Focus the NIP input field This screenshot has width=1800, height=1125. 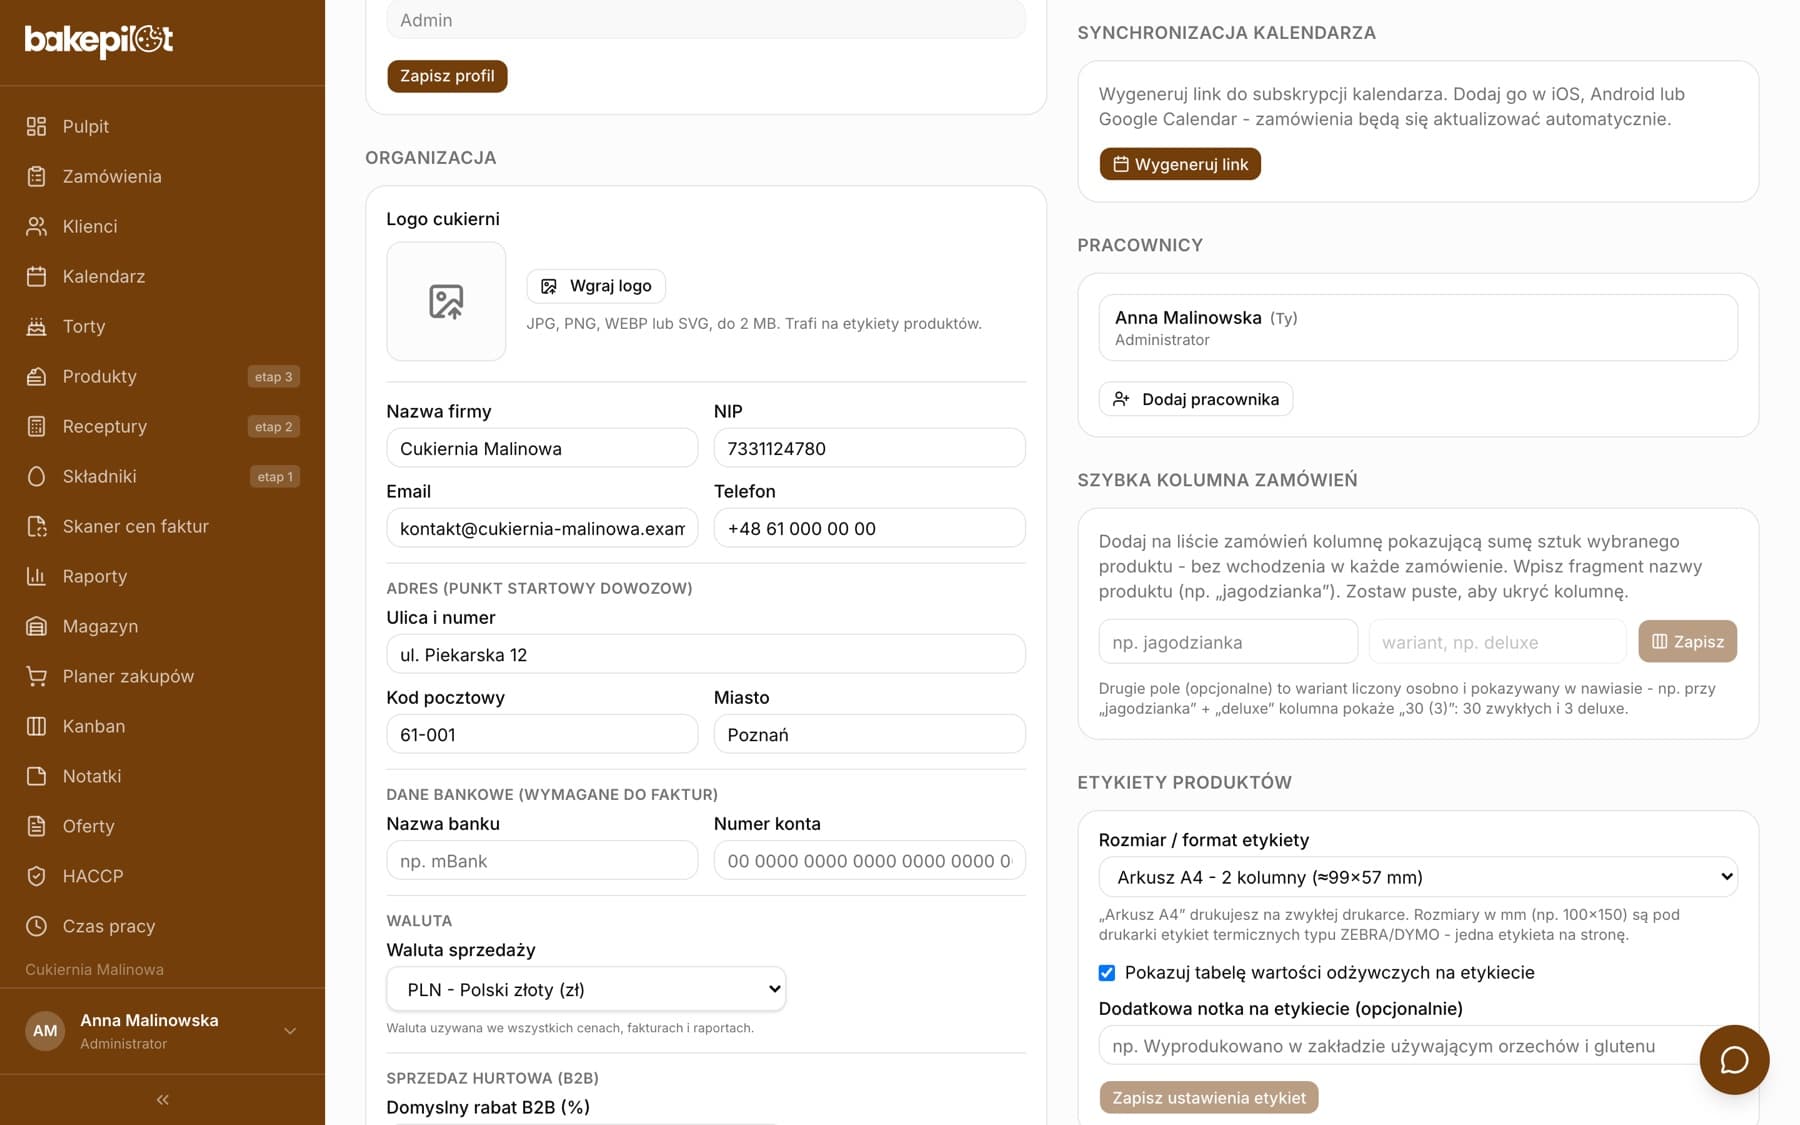tap(870, 448)
